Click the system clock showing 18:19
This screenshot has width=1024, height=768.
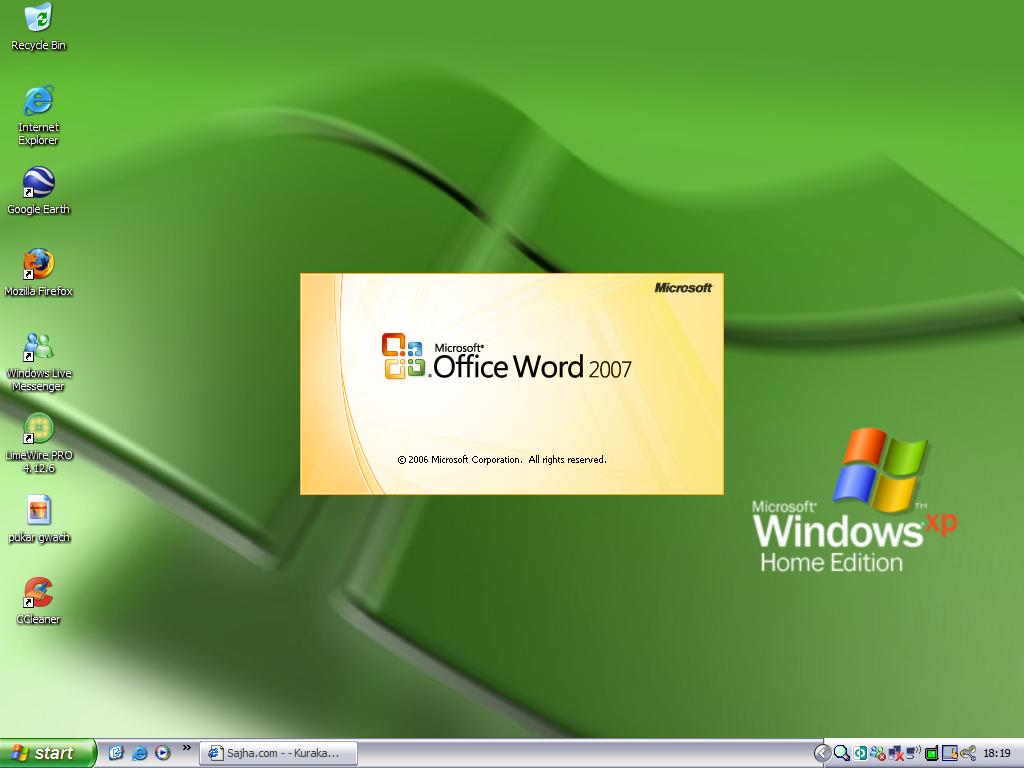pyautogui.click(x=997, y=753)
